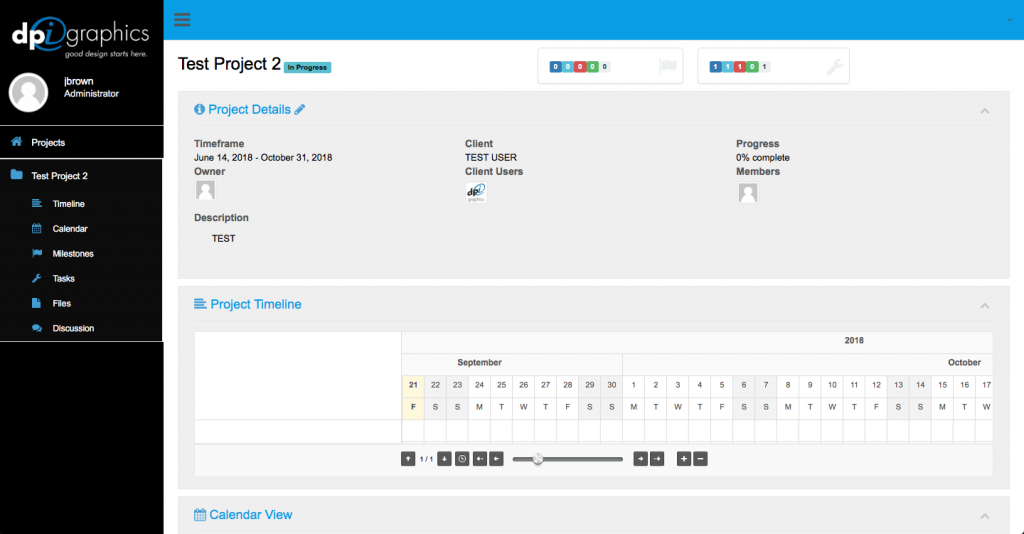Open the Files sidebar item
The image size is (1024, 534).
(61, 303)
